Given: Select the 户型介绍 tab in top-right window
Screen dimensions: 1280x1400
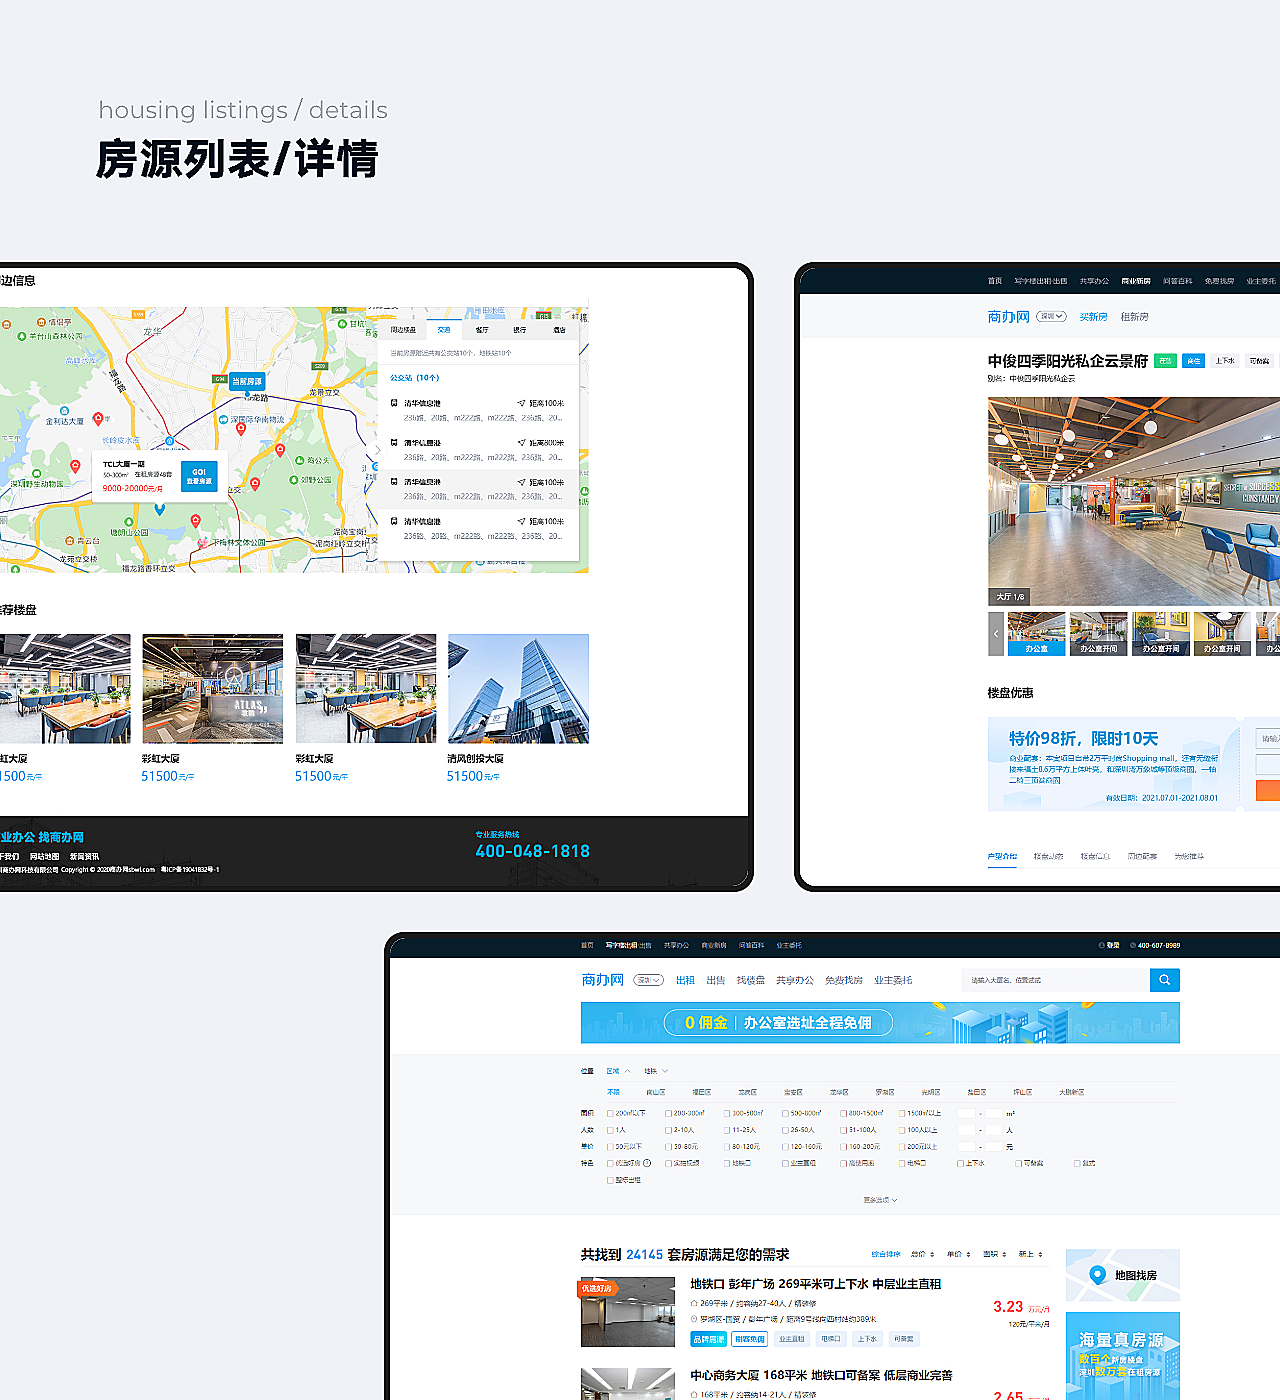Looking at the screenshot, I should click(x=1002, y=857).
